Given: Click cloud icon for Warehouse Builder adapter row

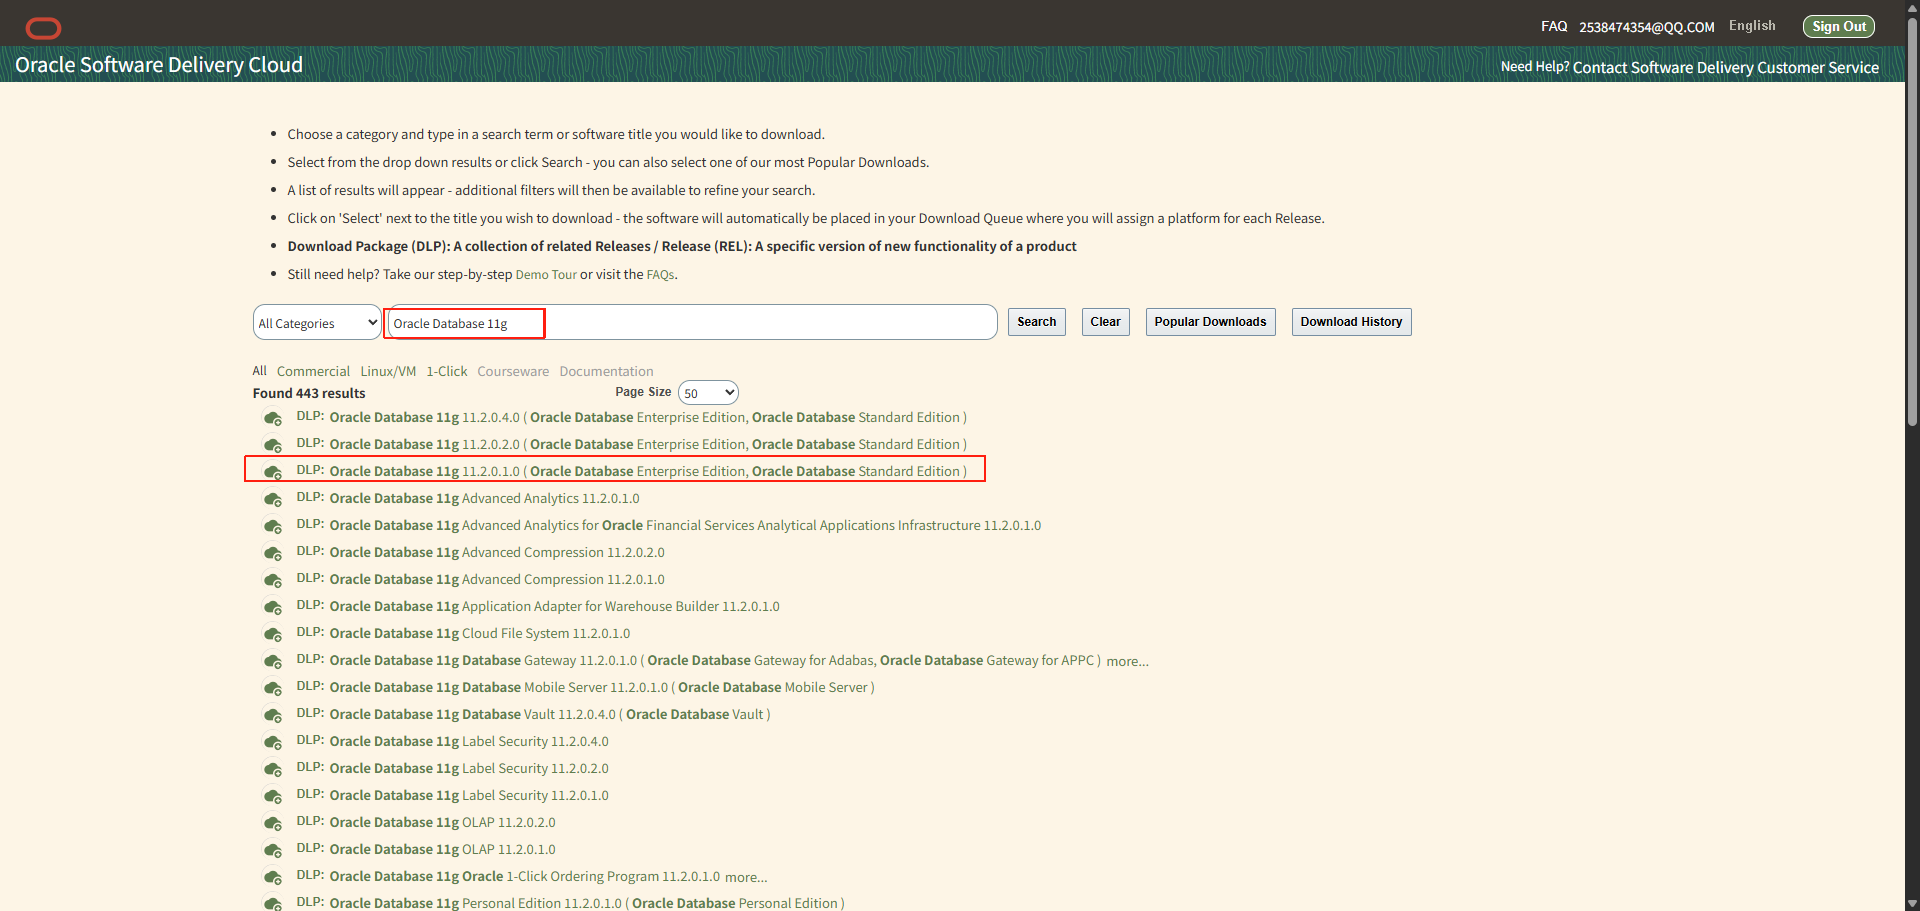Looking at the screenshot, I should coord(272,607).
